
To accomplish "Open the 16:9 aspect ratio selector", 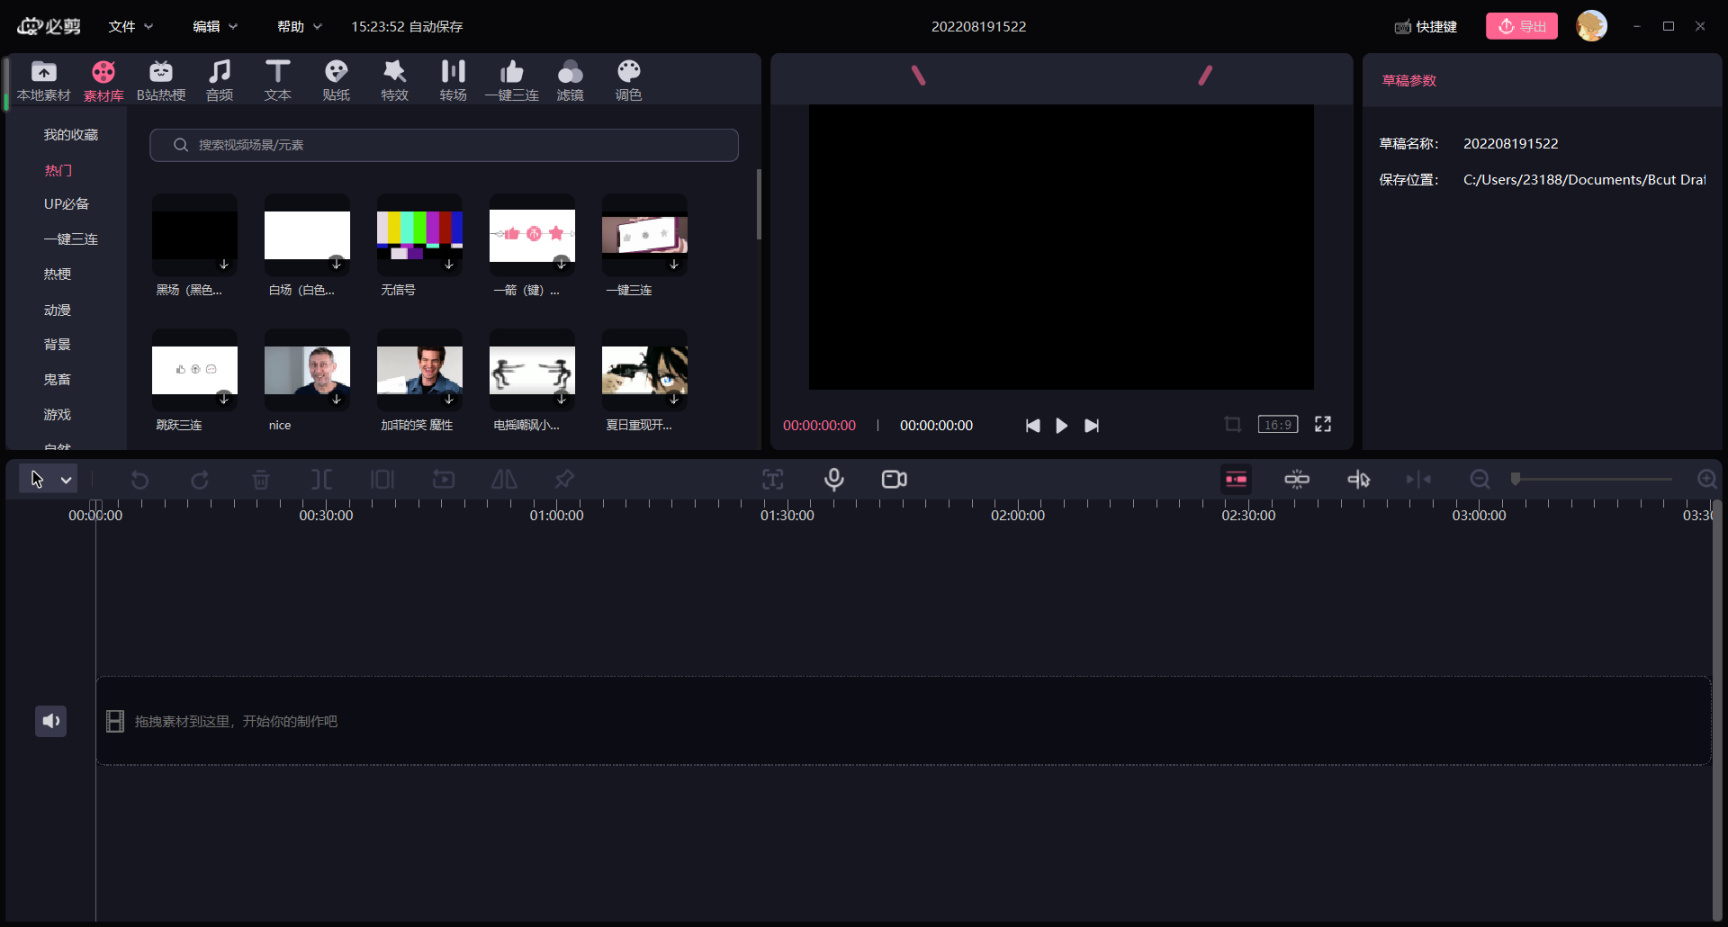I will (x=1278, y=424).
